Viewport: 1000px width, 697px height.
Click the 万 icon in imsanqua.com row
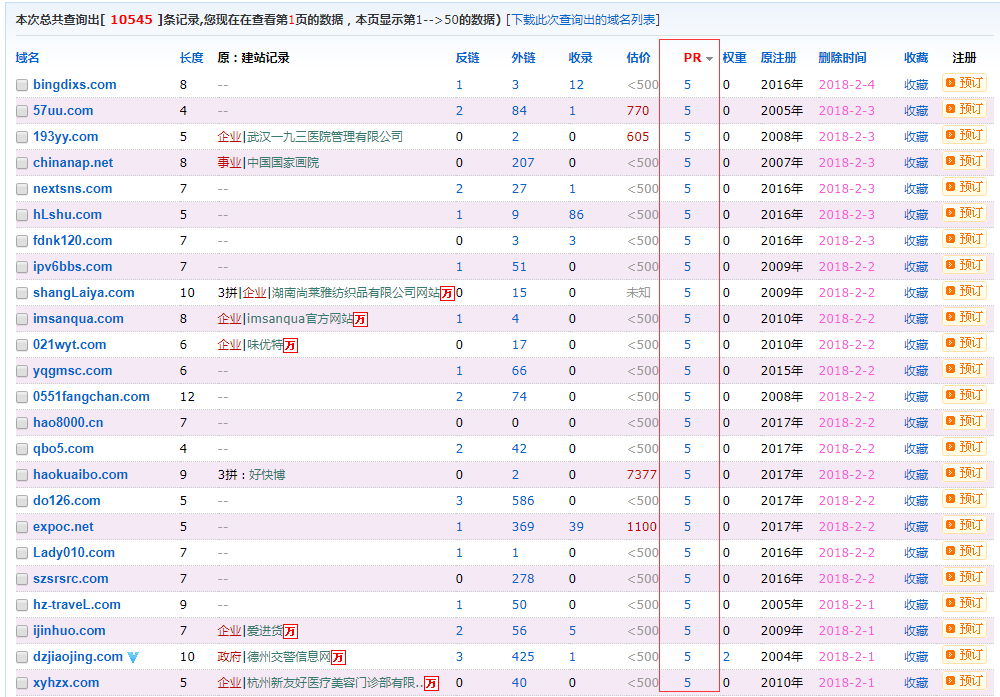[x=360, y=319]
